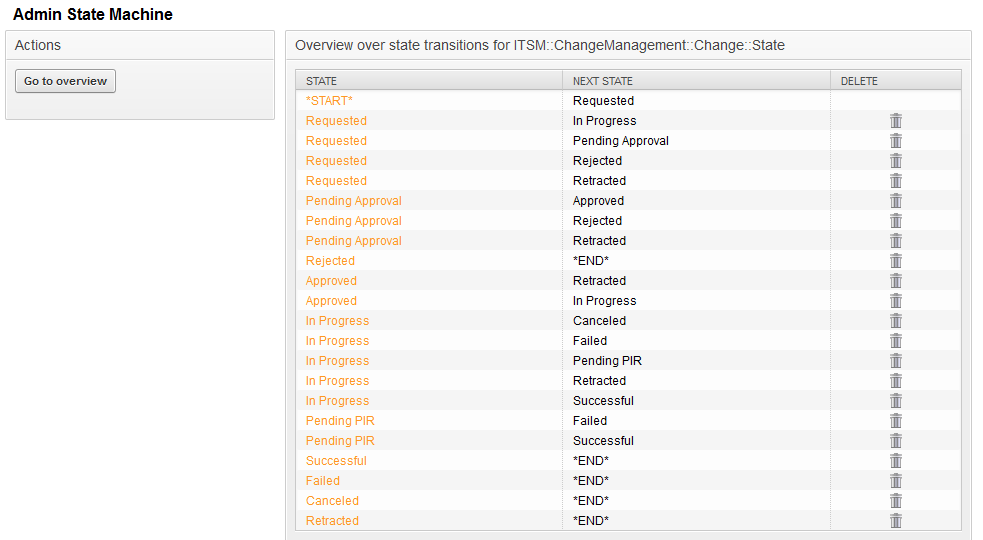Open the Failed state link
This screenshot has height=540, width=983.
click(x=323, y=481)
